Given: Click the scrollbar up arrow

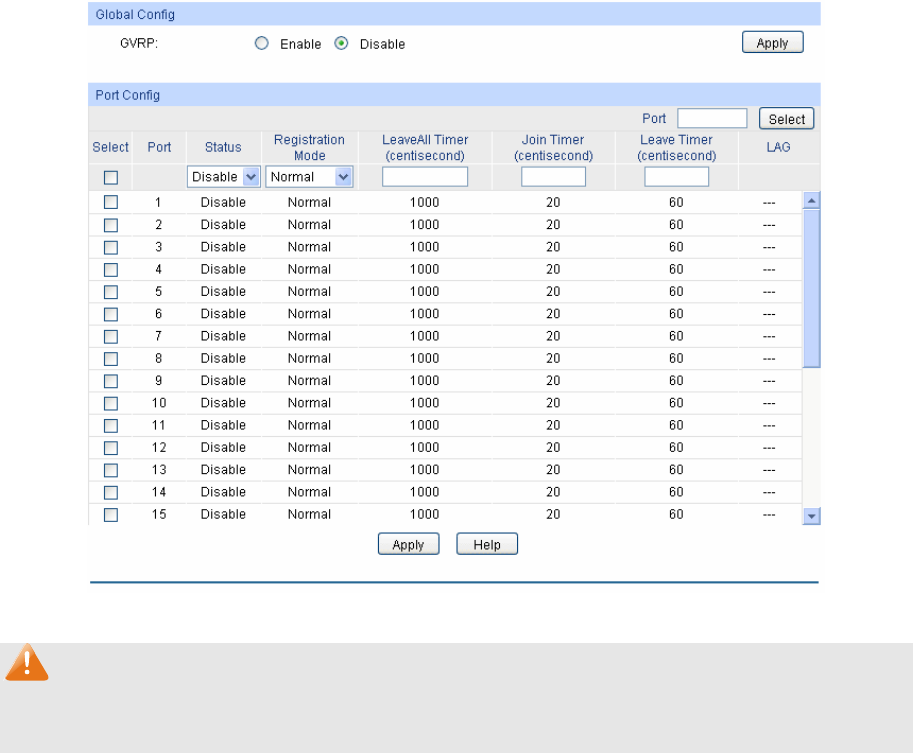Looking at the screenshot, I should pyautogui.click(x=811, y=200).
